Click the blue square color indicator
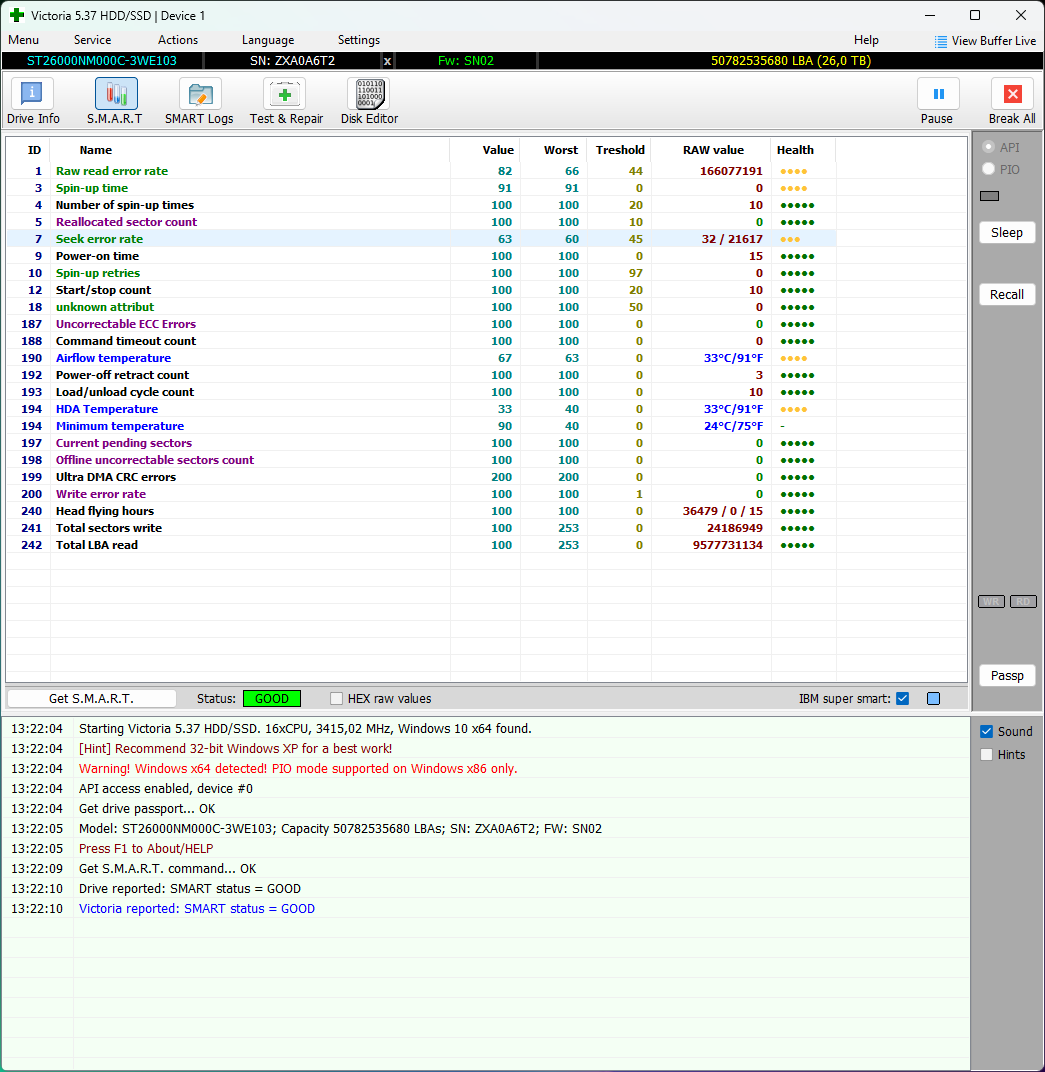Viewport: 1045px width, 1072px height. [x=933, y=699]
